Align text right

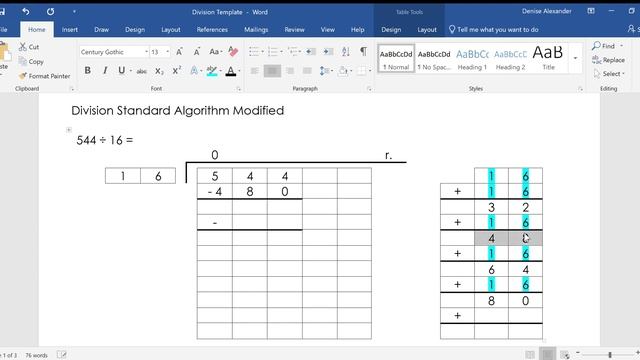(290, 71)
